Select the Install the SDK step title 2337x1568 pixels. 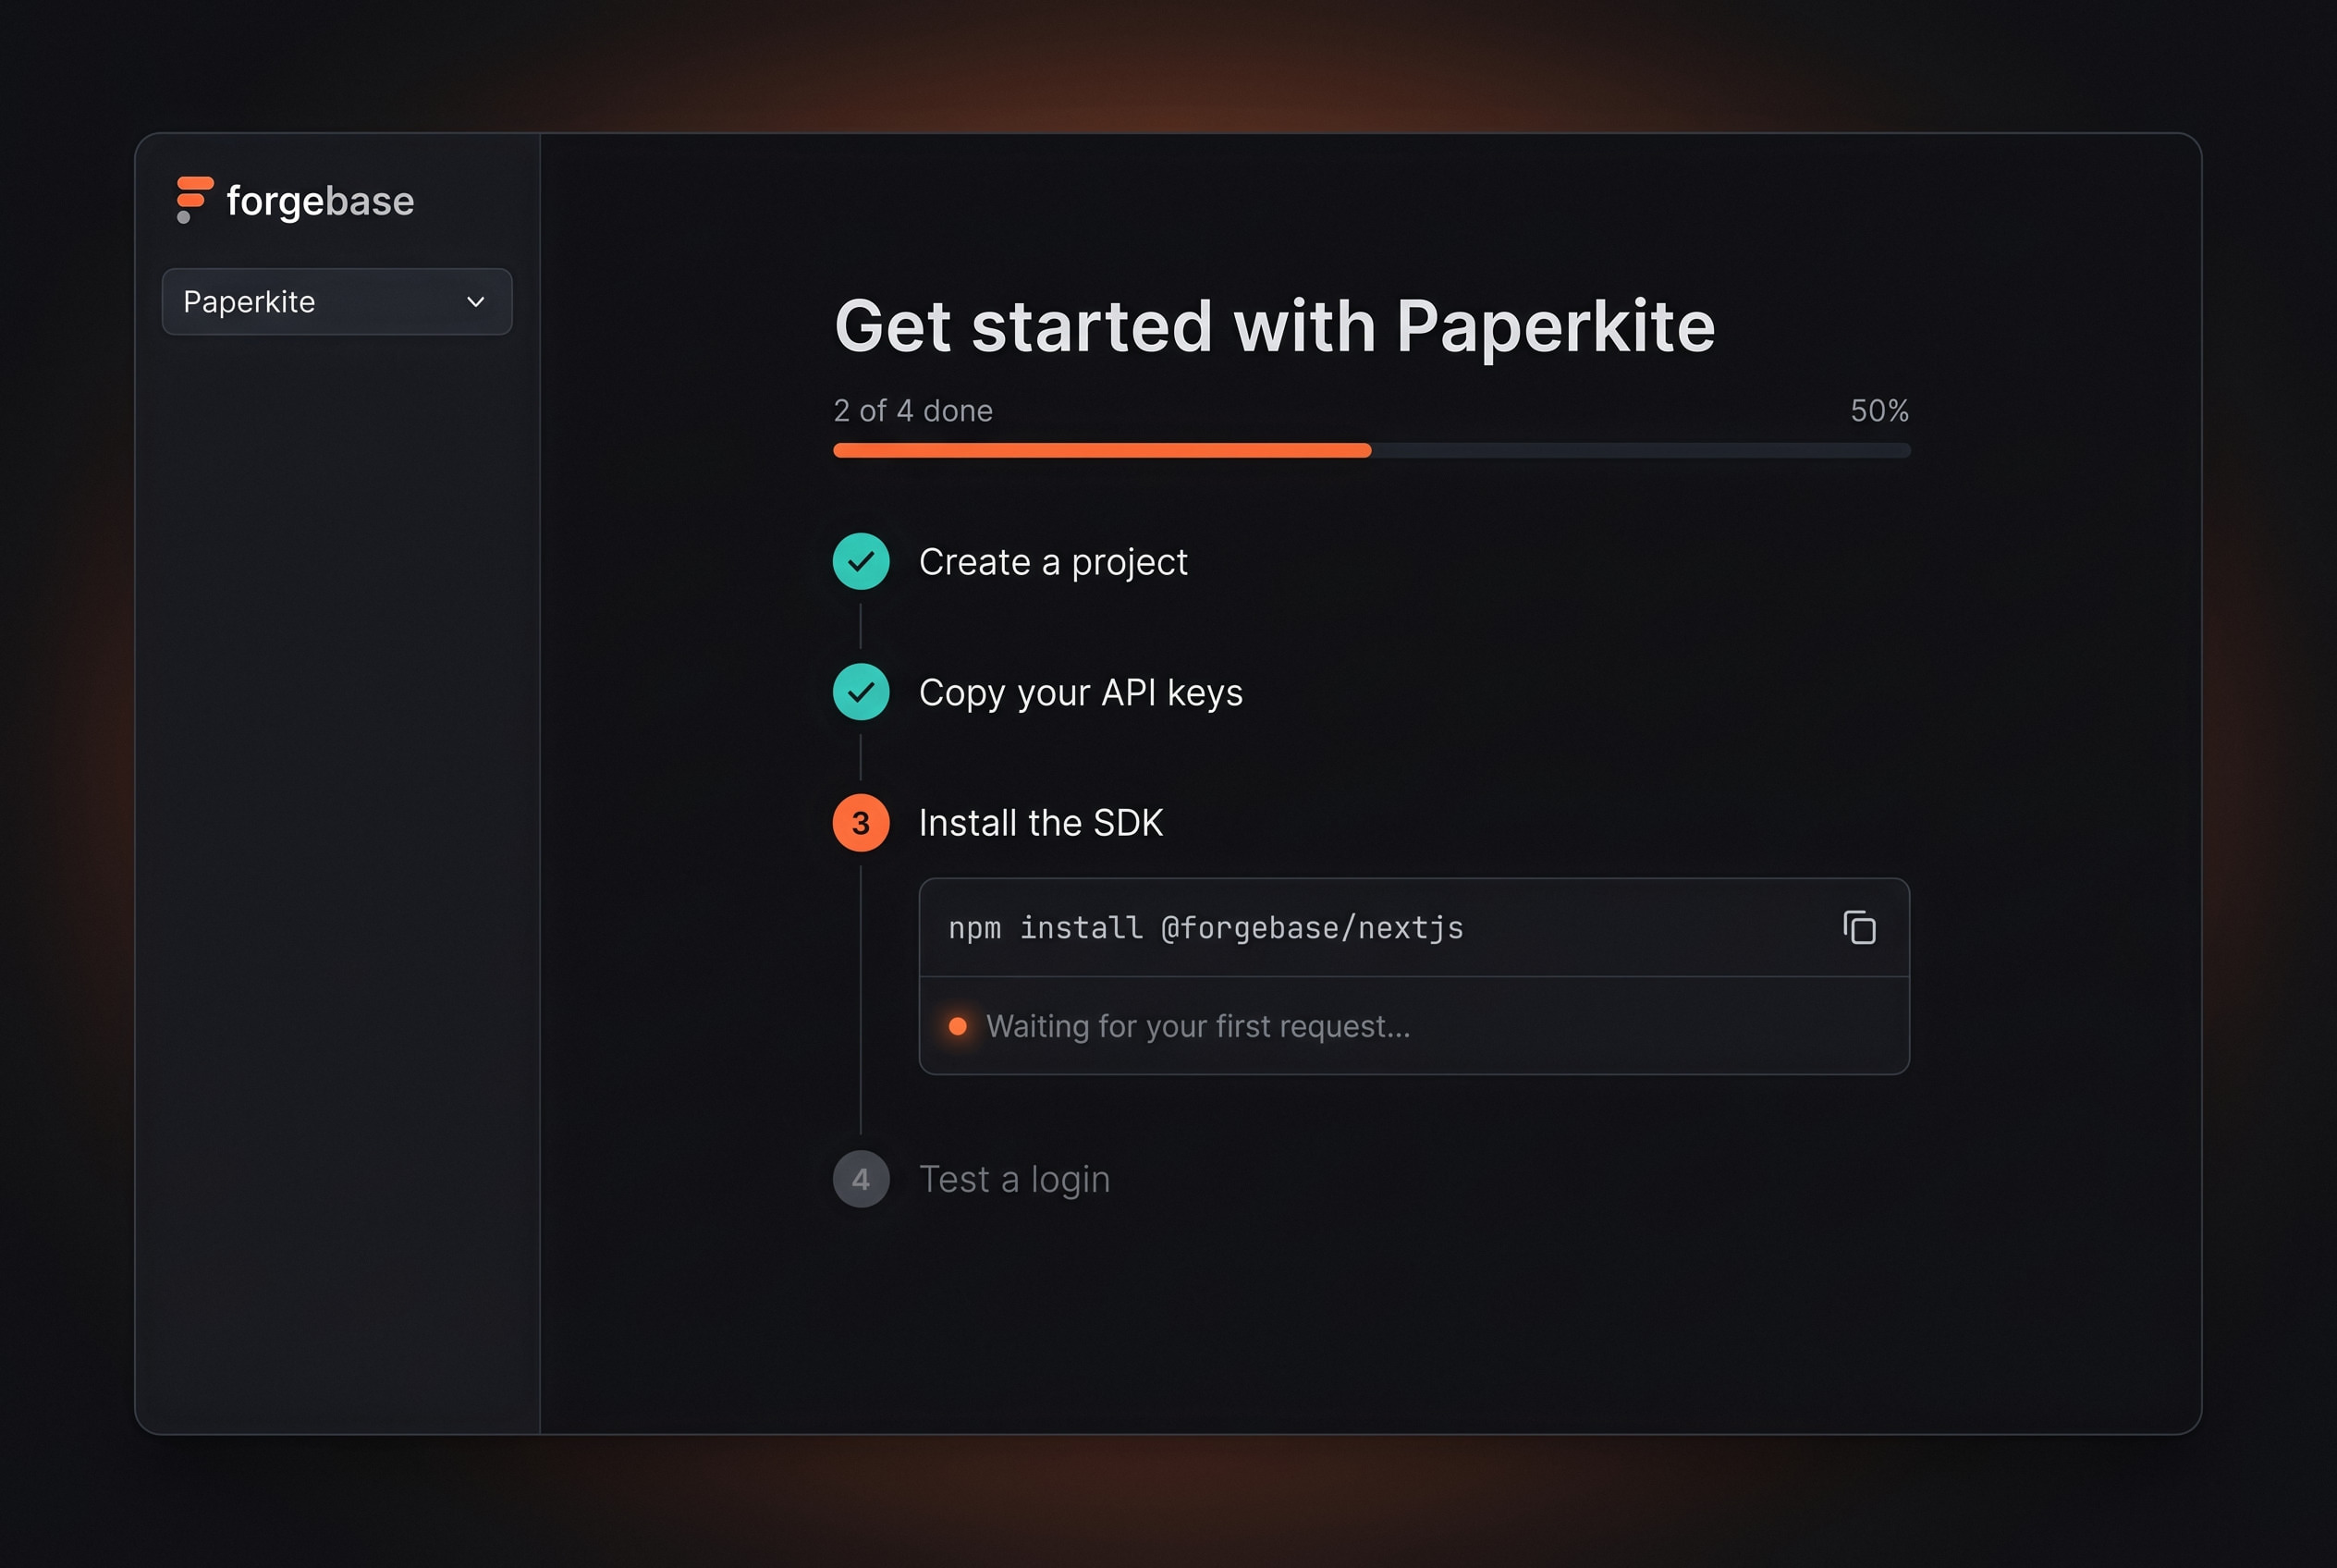[x=1041, y=823]
